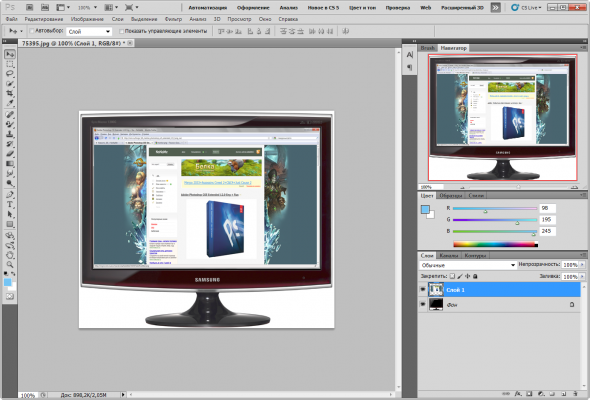Toggle Quick Mask mode
The height and width of the screenshot is (400, 590).
pos(10,297)
